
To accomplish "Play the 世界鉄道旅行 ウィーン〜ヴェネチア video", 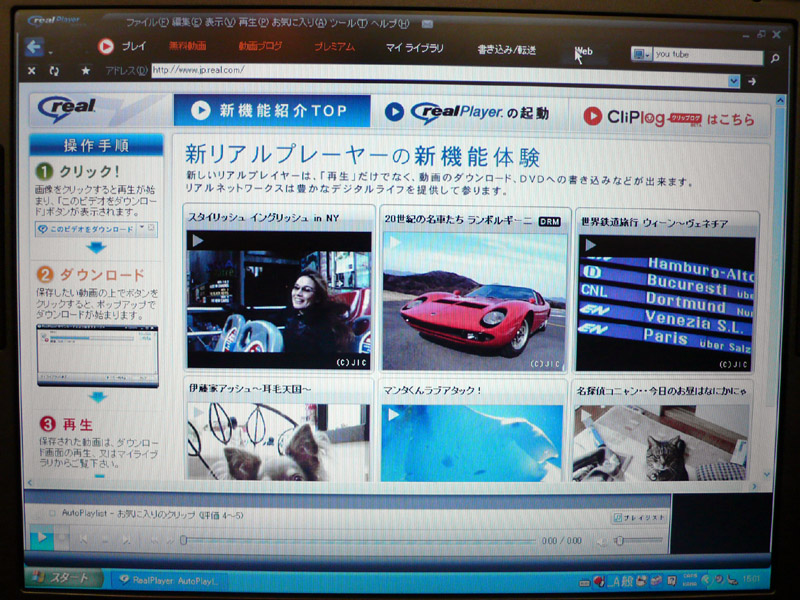I will tap(664, 303).
